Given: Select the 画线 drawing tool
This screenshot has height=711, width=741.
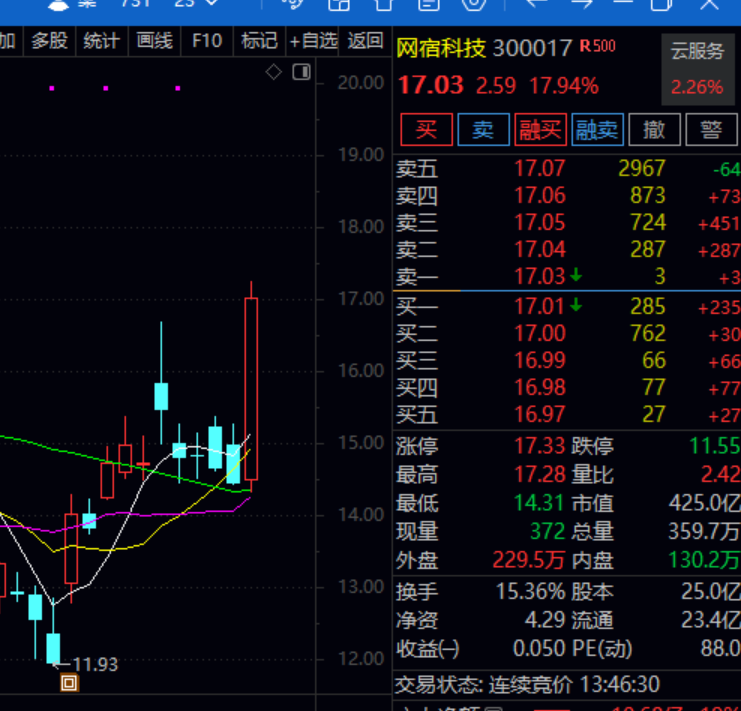Looking at the screenshot, I should click(x=154, y=41).
